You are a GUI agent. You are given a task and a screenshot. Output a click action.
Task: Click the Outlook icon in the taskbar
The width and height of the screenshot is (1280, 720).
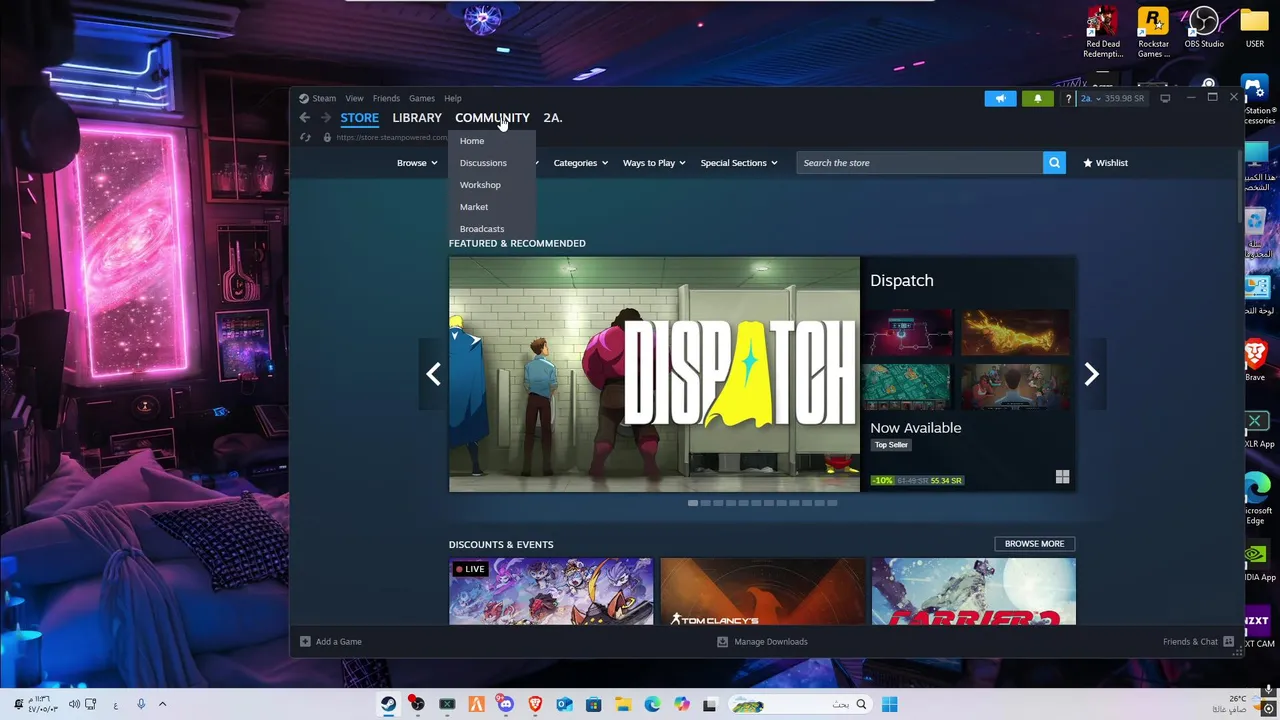pos(564,704)
